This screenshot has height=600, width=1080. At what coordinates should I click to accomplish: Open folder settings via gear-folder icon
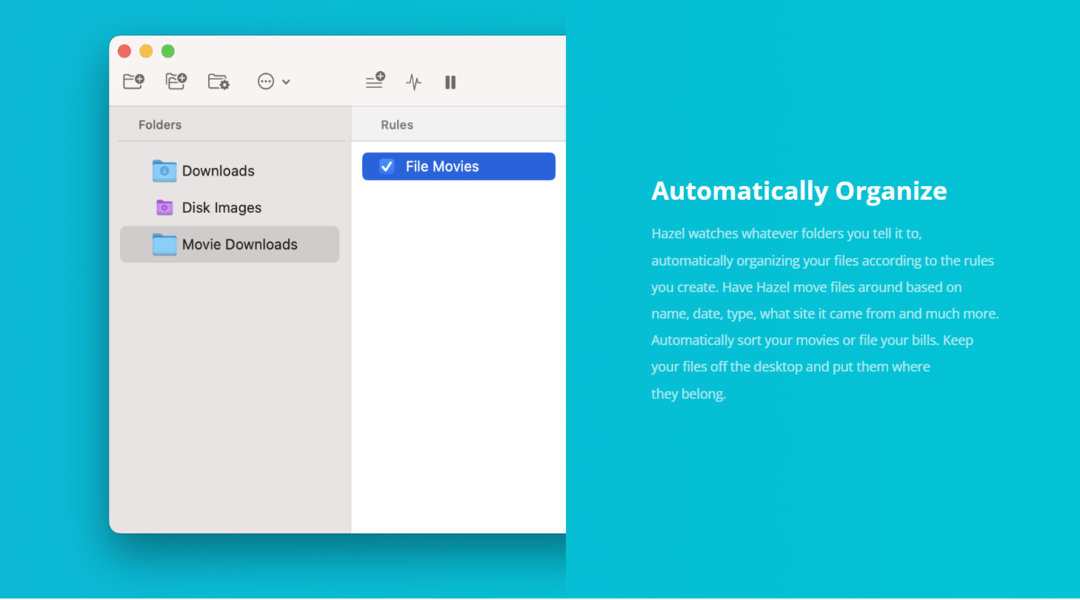[218, 82]
